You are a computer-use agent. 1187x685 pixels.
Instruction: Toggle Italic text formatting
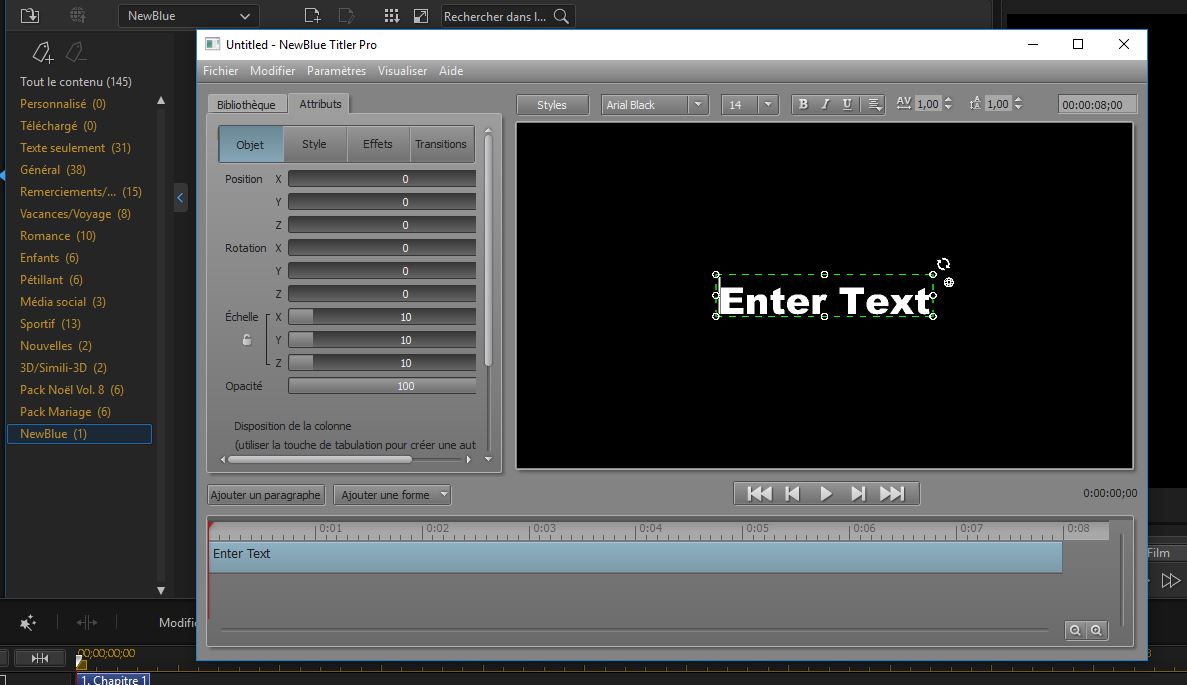coord(825,105)
